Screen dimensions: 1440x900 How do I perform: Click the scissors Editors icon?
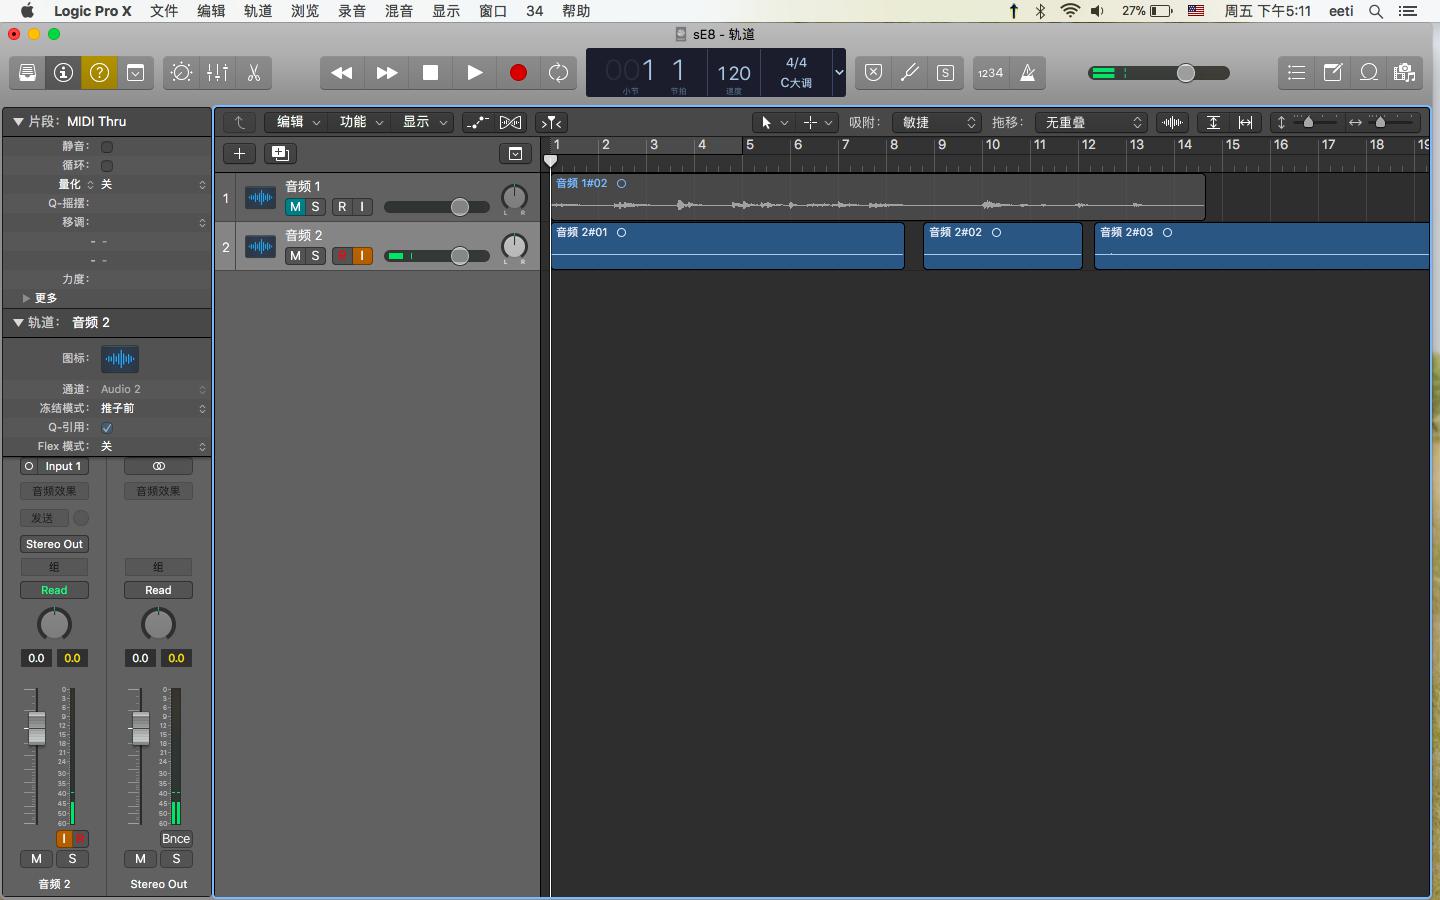point(253,73)
